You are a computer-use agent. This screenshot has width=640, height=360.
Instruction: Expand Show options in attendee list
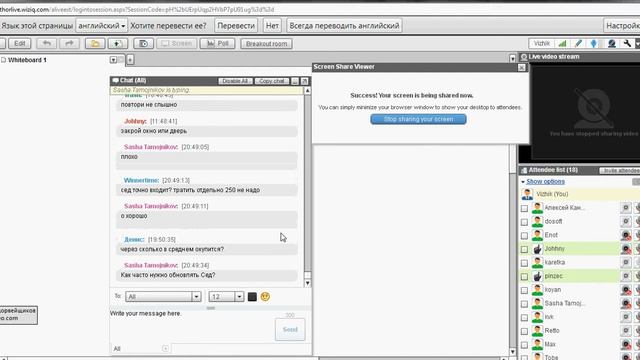coord(545,181)
